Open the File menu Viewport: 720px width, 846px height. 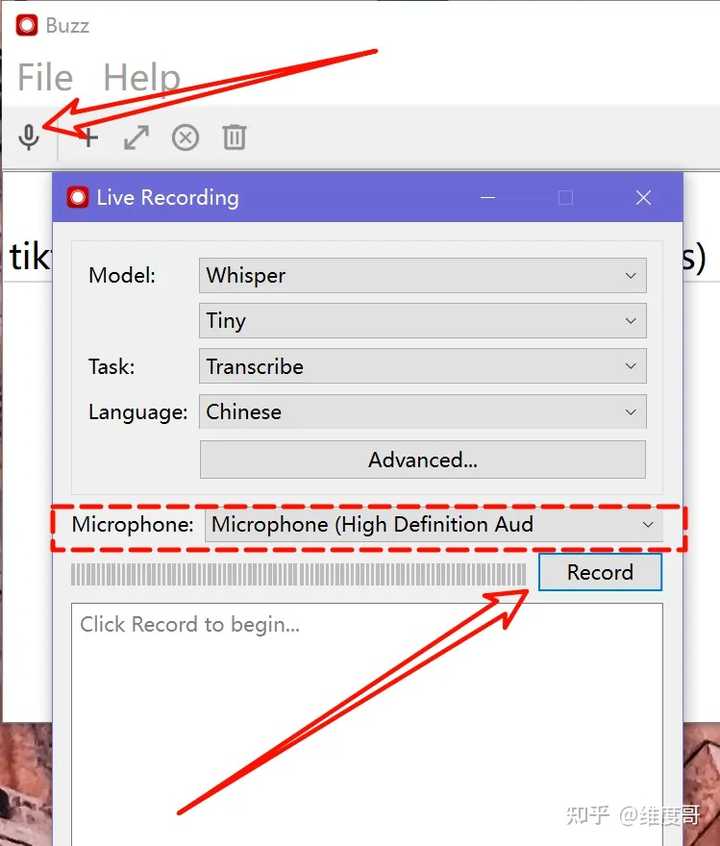coord(45,77)
